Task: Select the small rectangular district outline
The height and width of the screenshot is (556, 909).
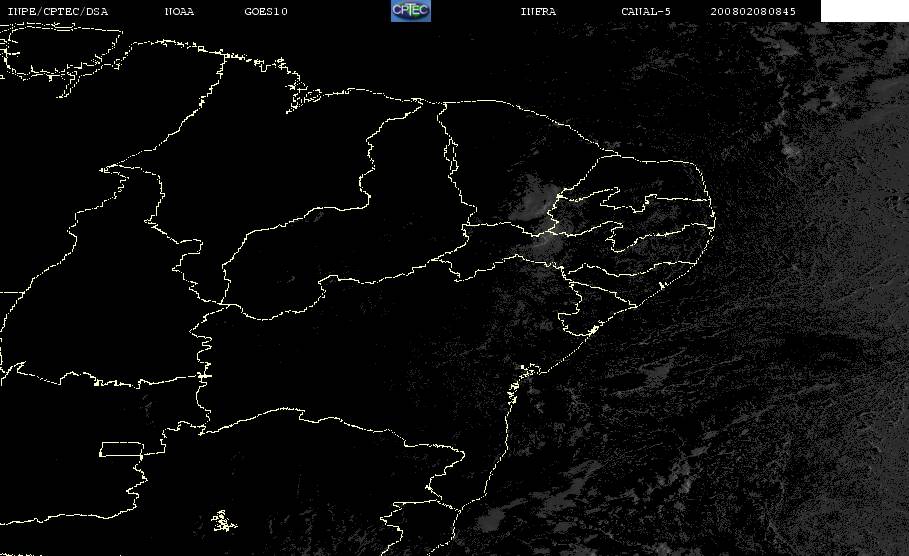Action: (121, 449)
